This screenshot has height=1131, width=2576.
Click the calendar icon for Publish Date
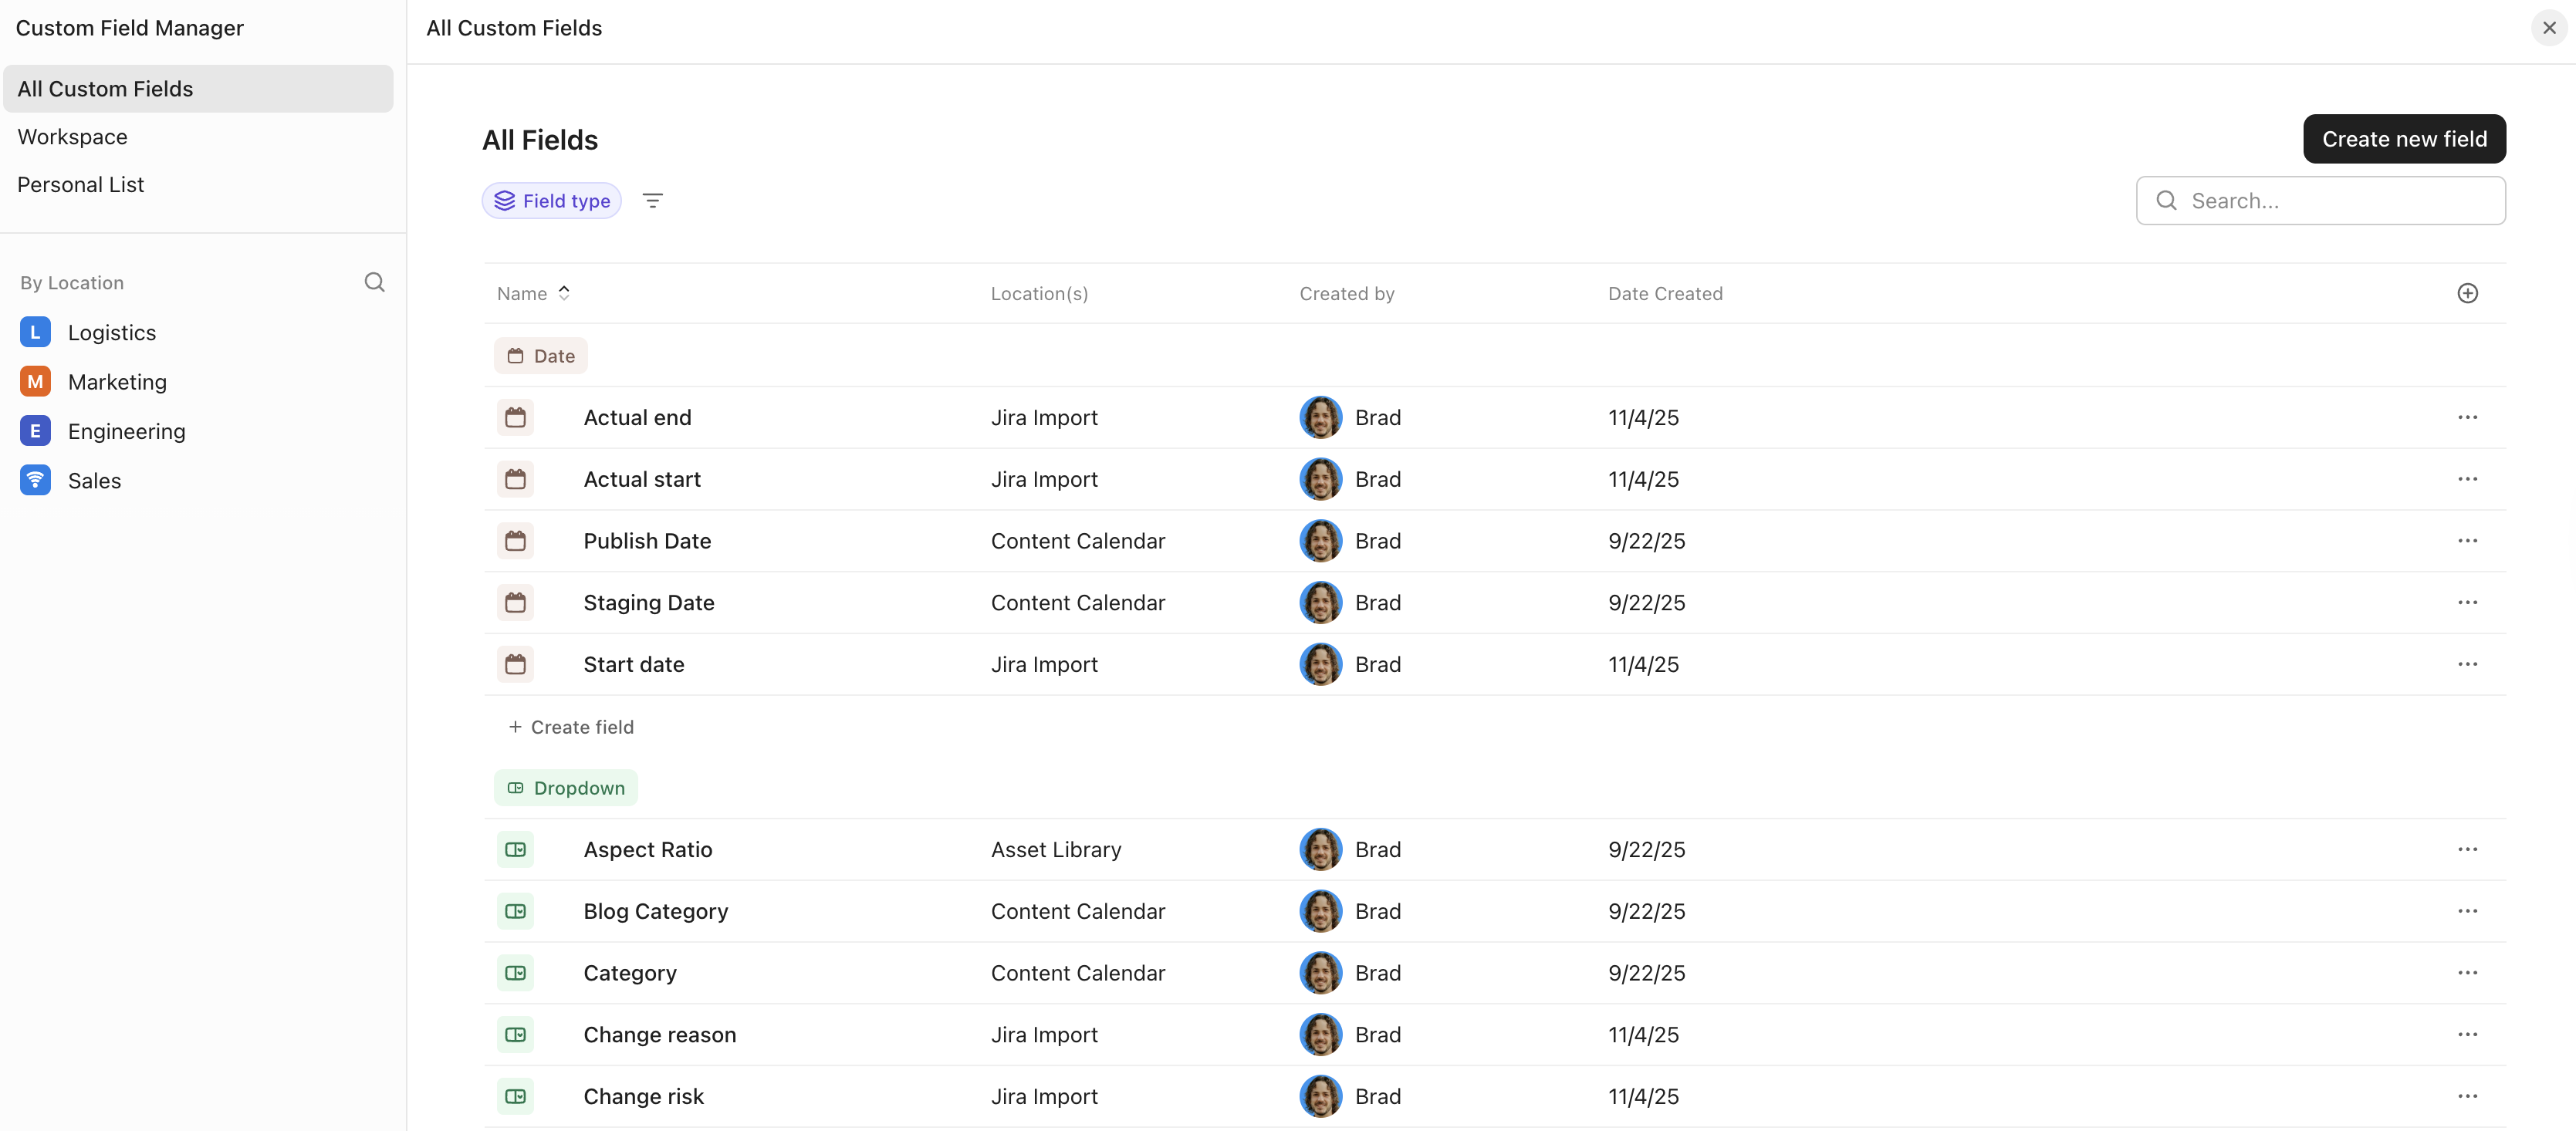coord(516,540)
